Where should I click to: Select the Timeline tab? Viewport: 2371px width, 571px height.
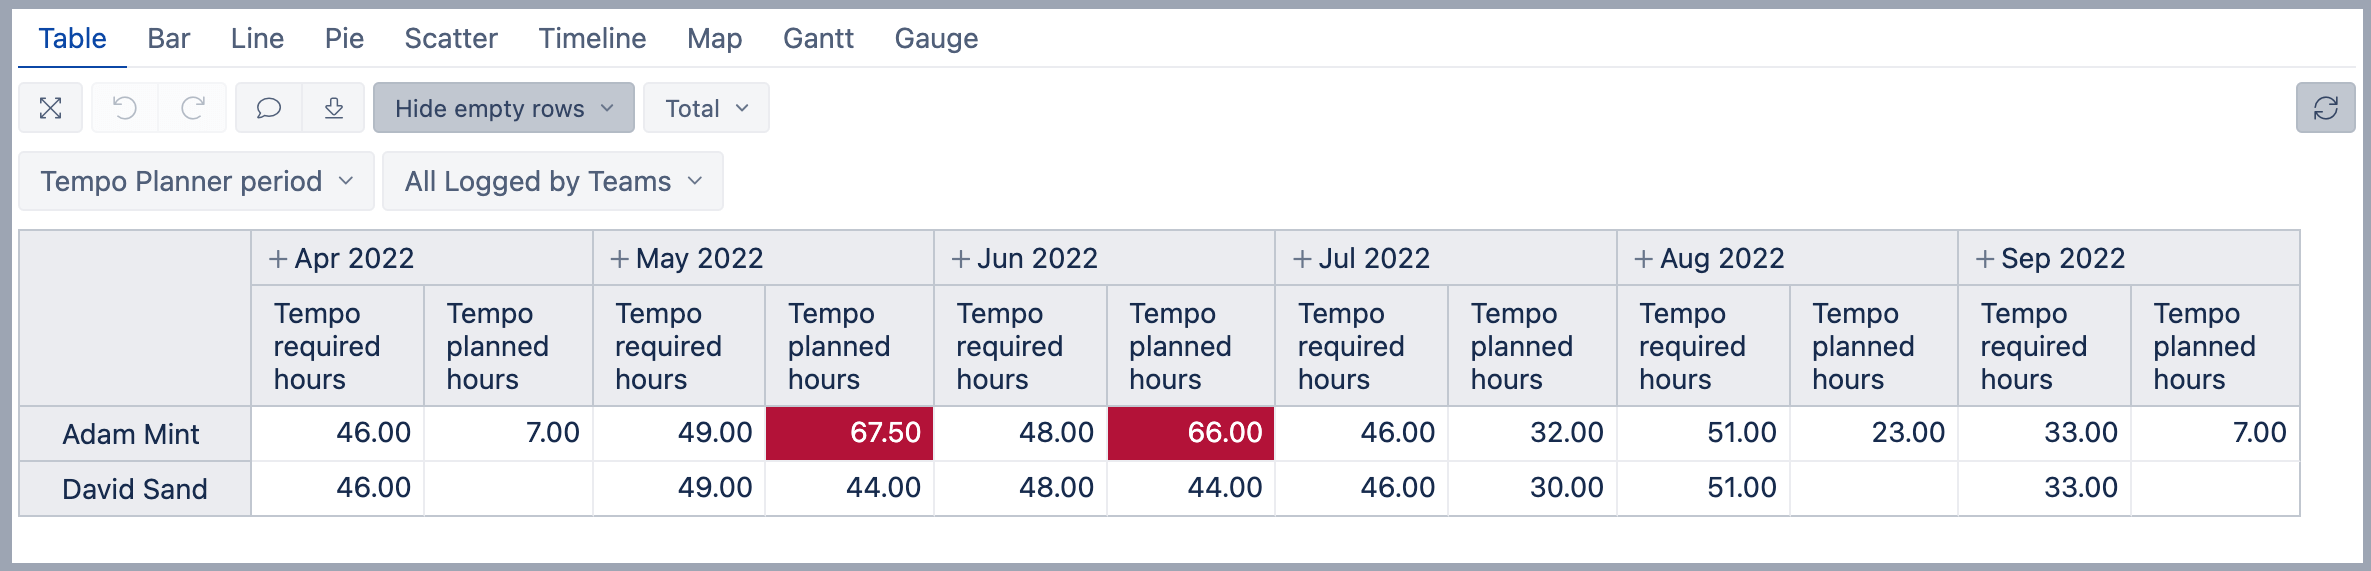click(x=592, y=38)
